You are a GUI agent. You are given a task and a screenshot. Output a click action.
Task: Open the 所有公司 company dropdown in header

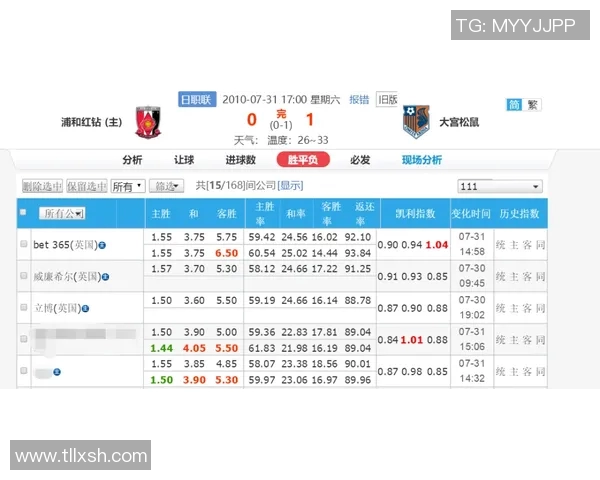click(x=62, y=213)
